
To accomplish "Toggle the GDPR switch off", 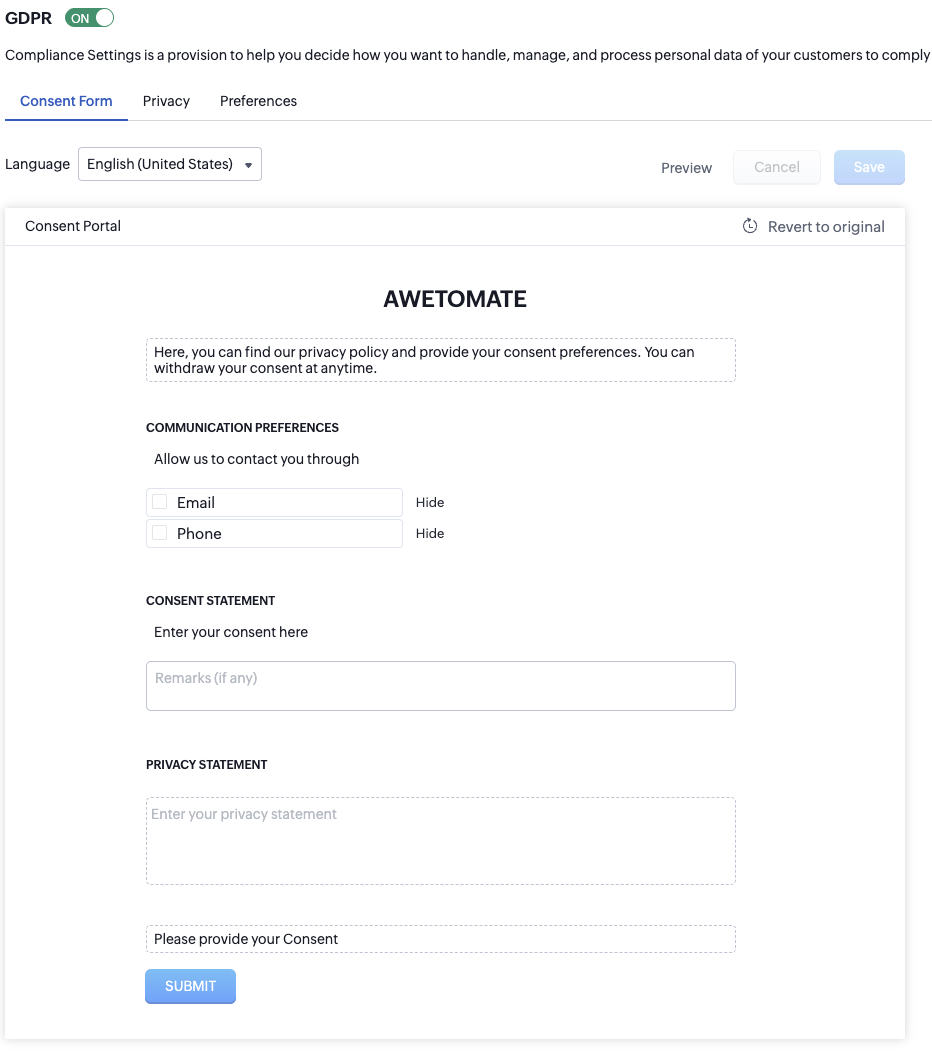I will 90,18.
